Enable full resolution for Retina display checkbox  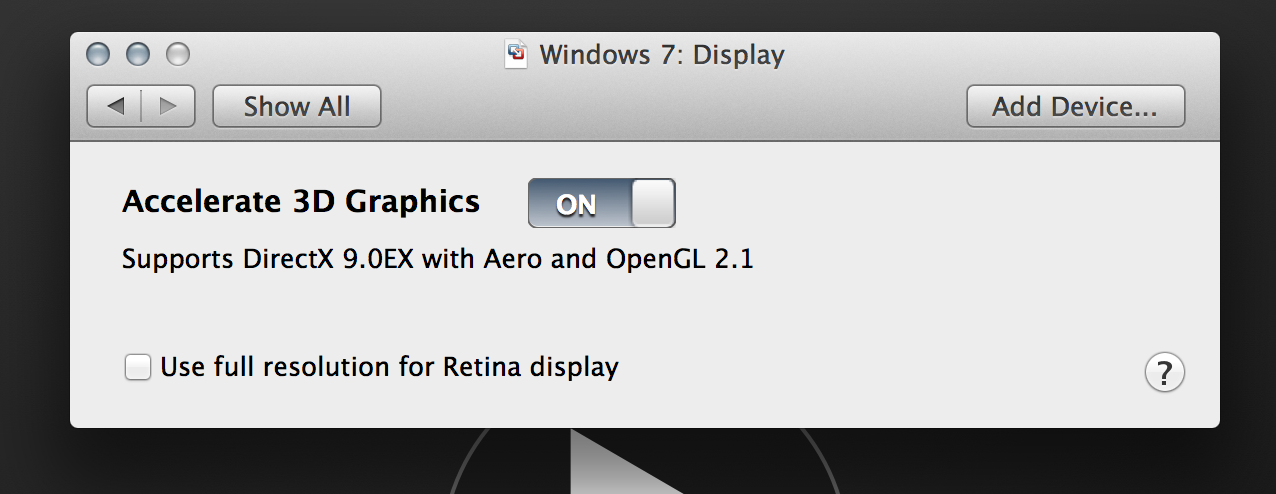coord(138,367)
